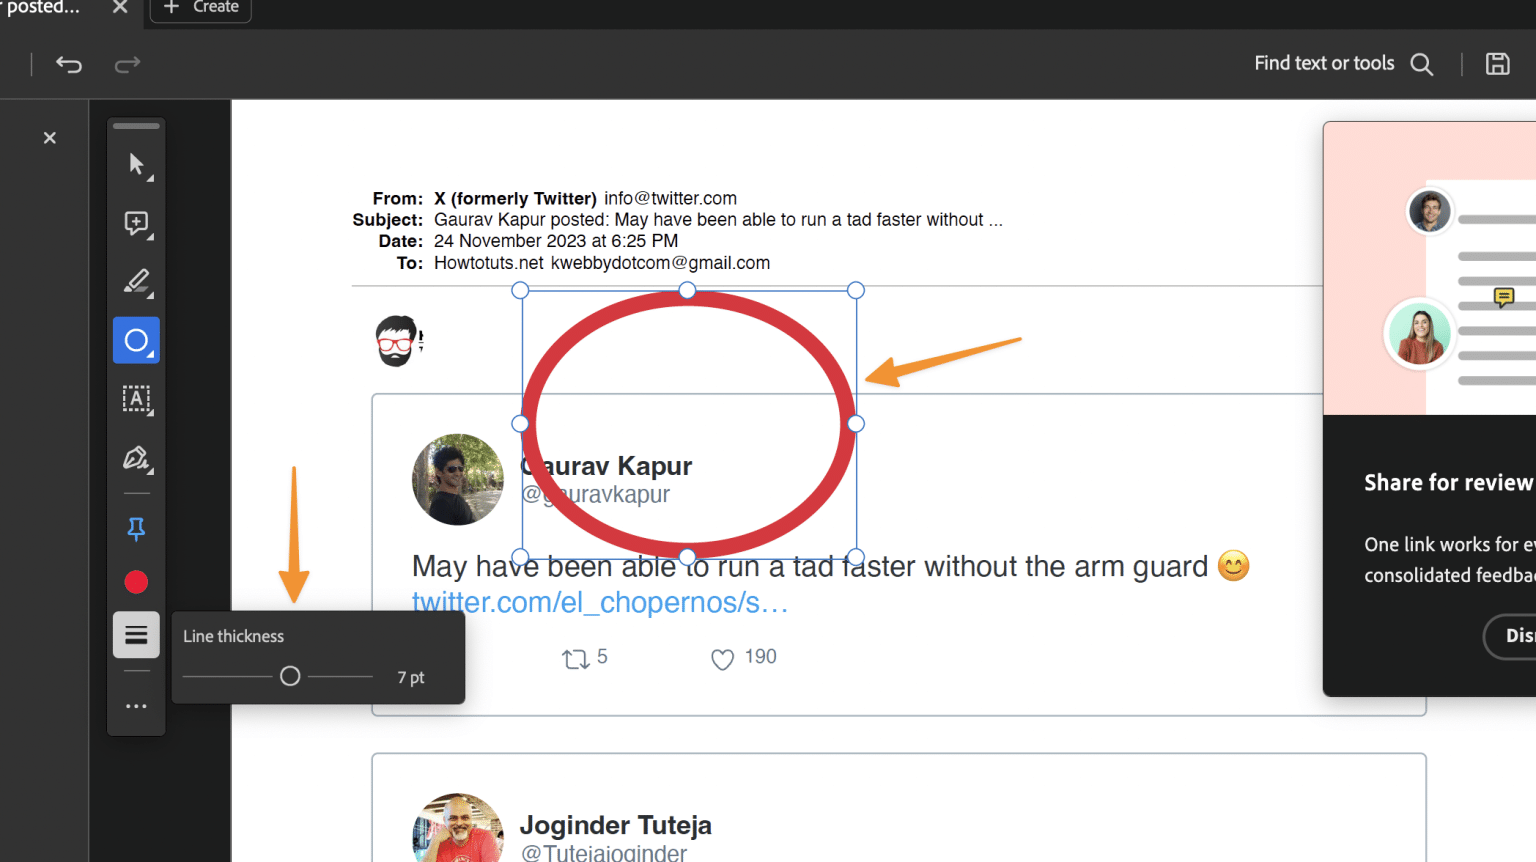Toggle the pin toolbar icon
1536x862 pixels.
137,529
